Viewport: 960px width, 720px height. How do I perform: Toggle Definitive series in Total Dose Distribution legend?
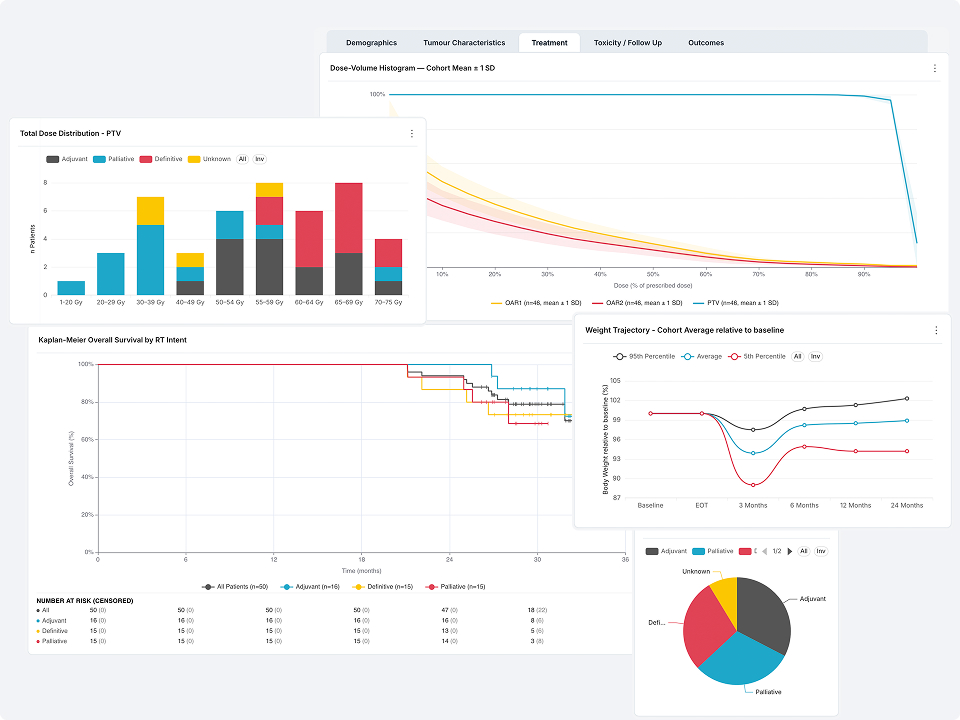pyautogui.click(x=161, y=159)
